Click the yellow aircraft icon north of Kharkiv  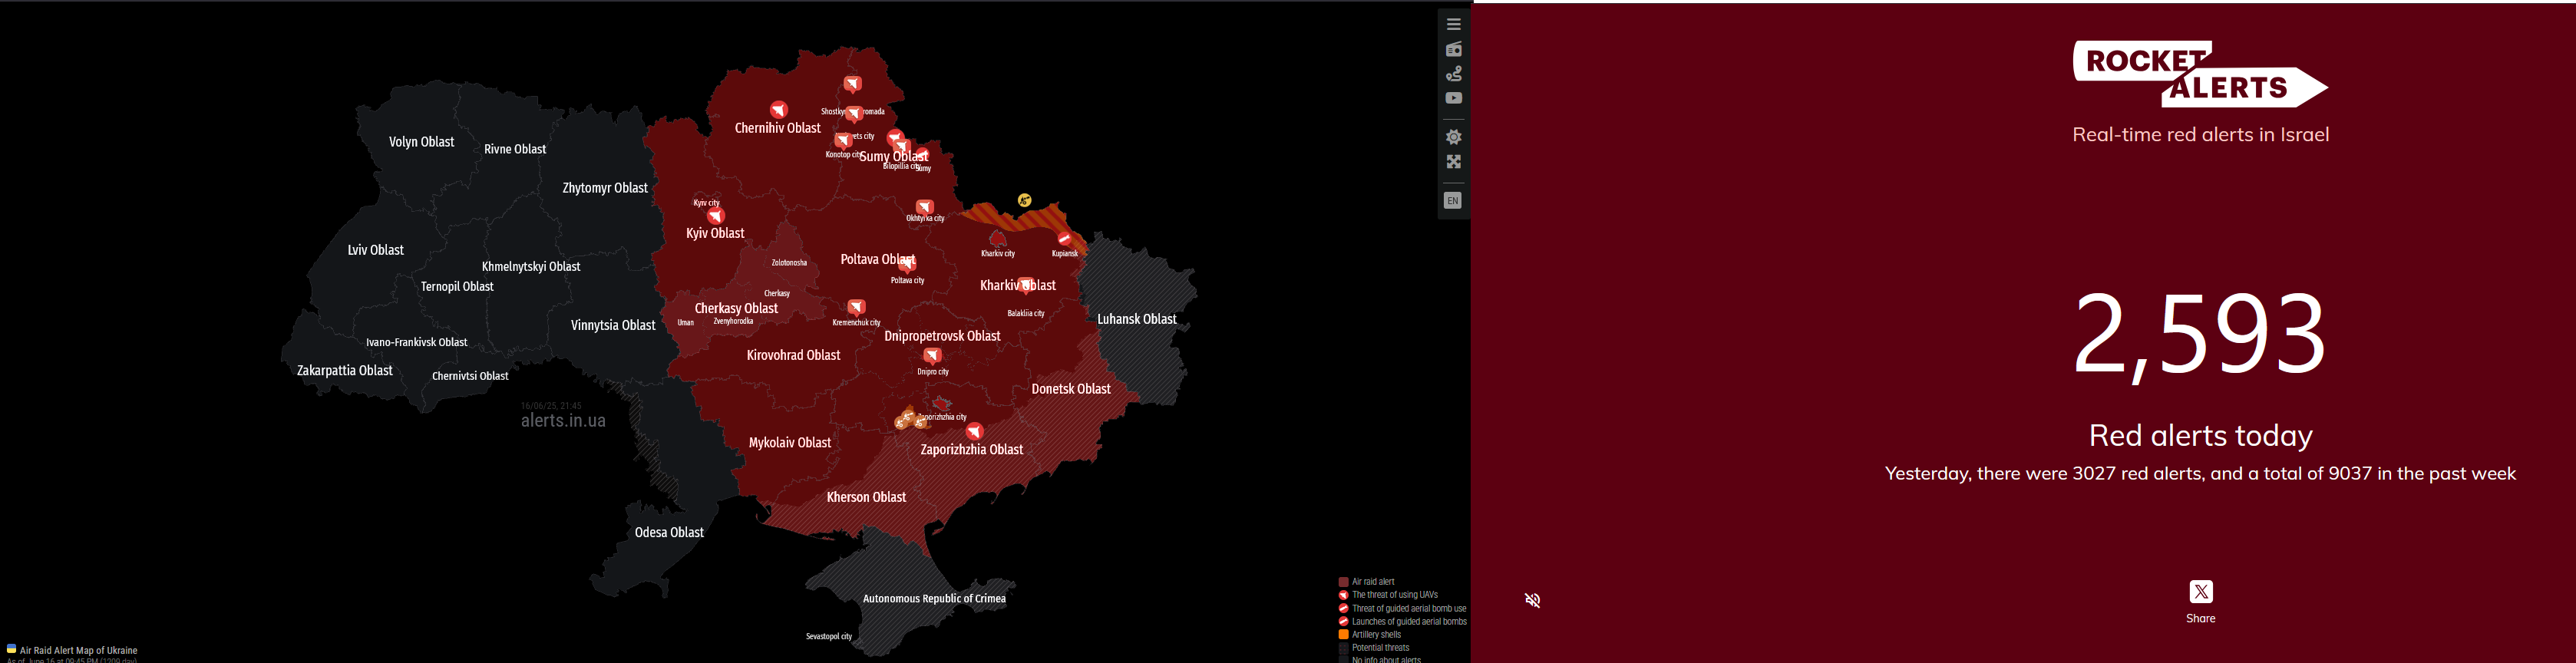1025,200
